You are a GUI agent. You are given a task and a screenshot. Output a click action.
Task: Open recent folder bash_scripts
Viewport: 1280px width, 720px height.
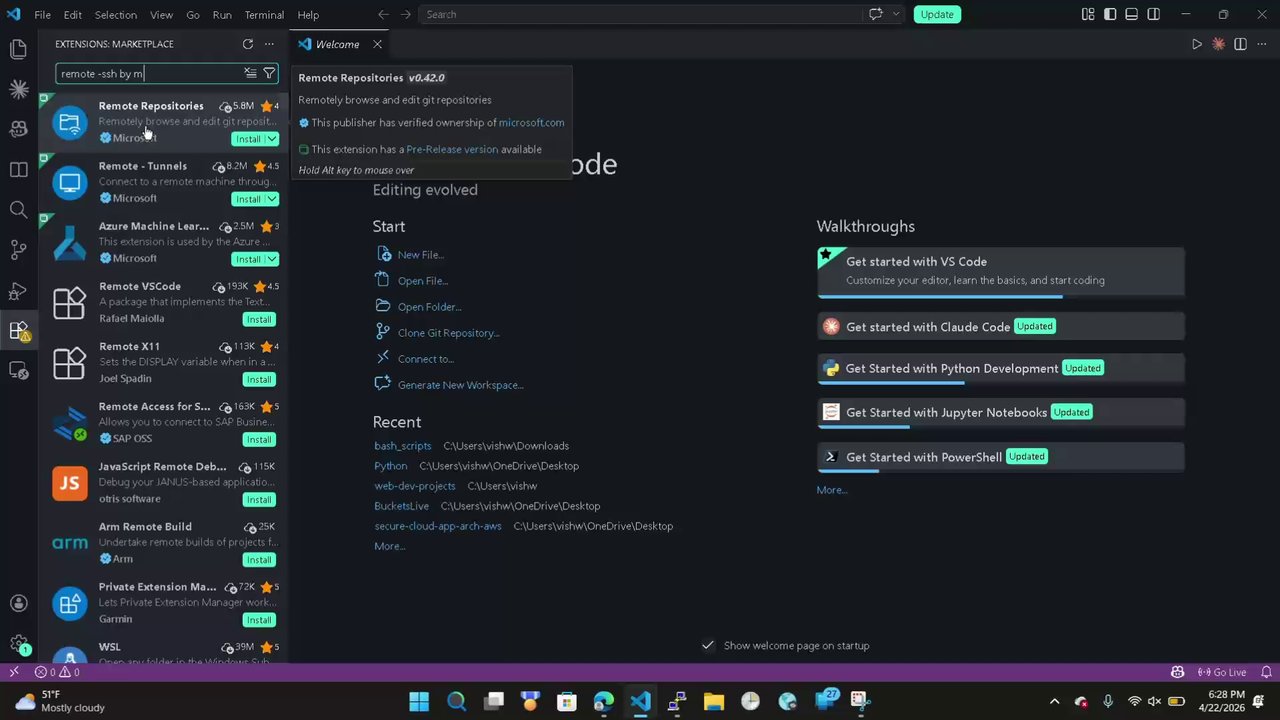[x=403, y=446]
